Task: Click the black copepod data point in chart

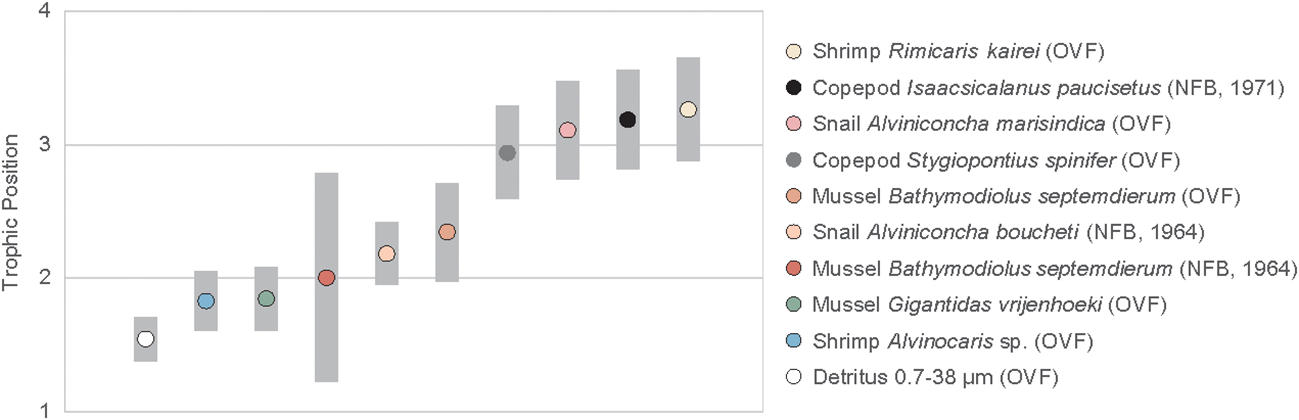Action: [x=627, y=120]
